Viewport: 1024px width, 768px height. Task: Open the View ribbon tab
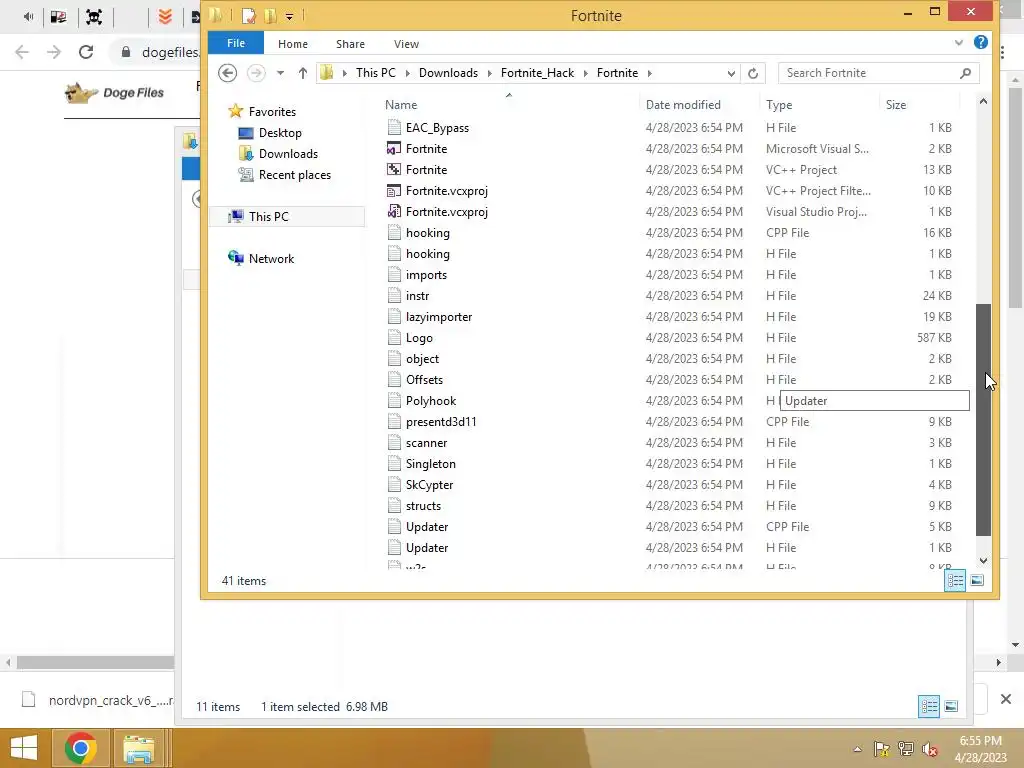pos(406,44)
